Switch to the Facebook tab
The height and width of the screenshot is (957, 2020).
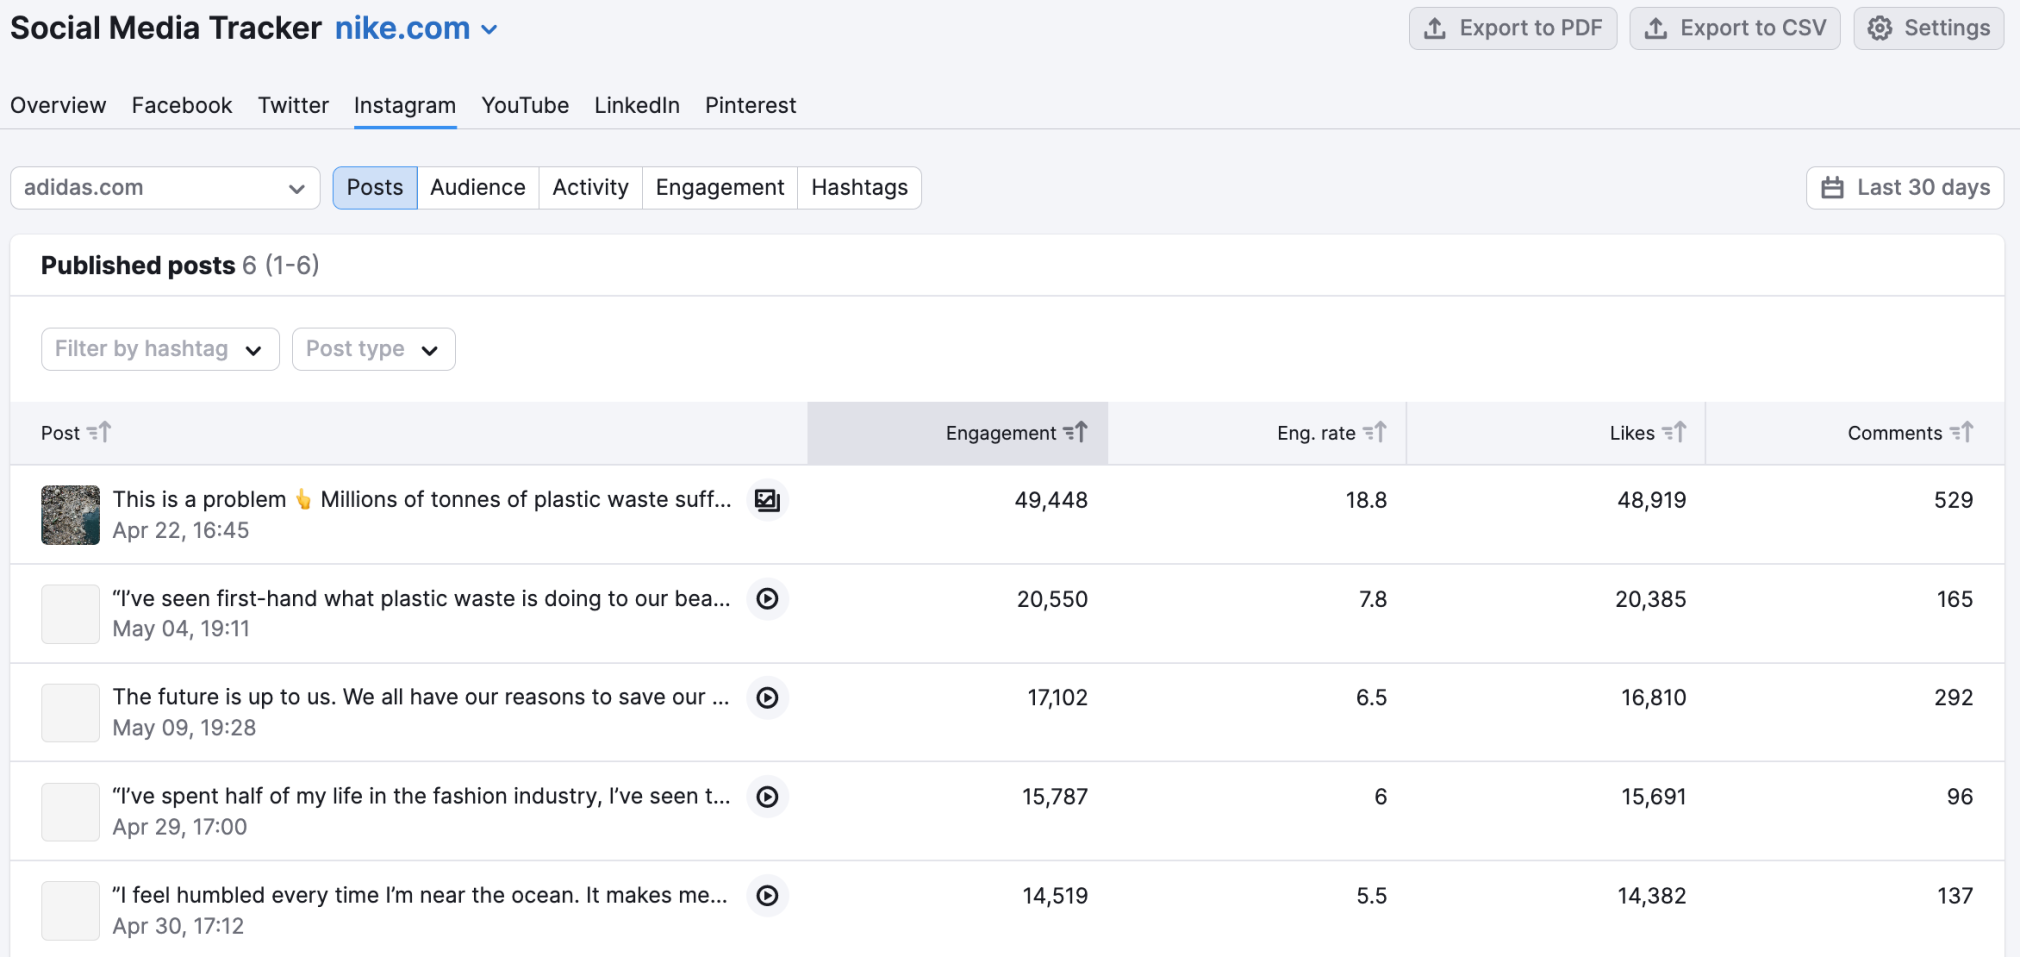point(182,105)
